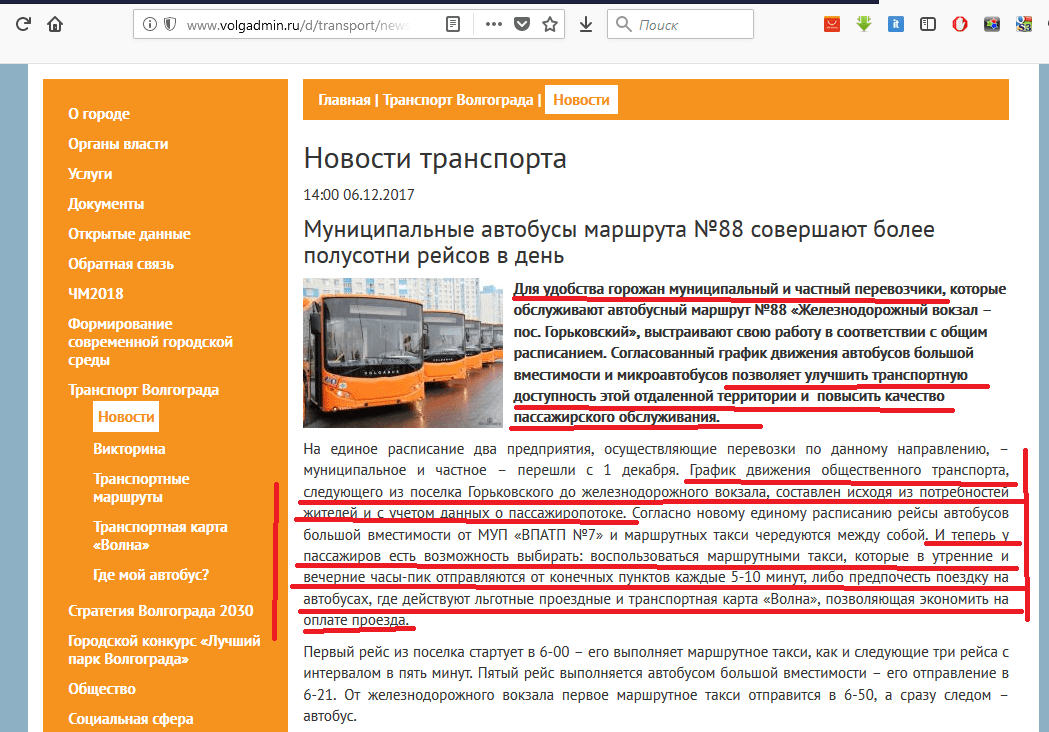
Task: Click 'Транспорт Волгограда' in the breadcrumb bar
Action: (x=458, y=100)
